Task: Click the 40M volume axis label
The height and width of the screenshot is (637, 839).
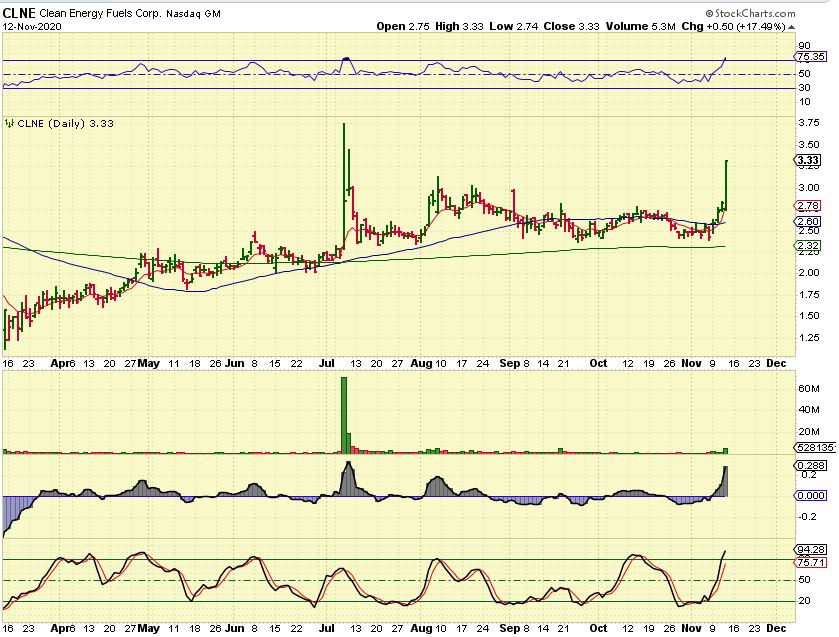Action: tap(809, 410)
